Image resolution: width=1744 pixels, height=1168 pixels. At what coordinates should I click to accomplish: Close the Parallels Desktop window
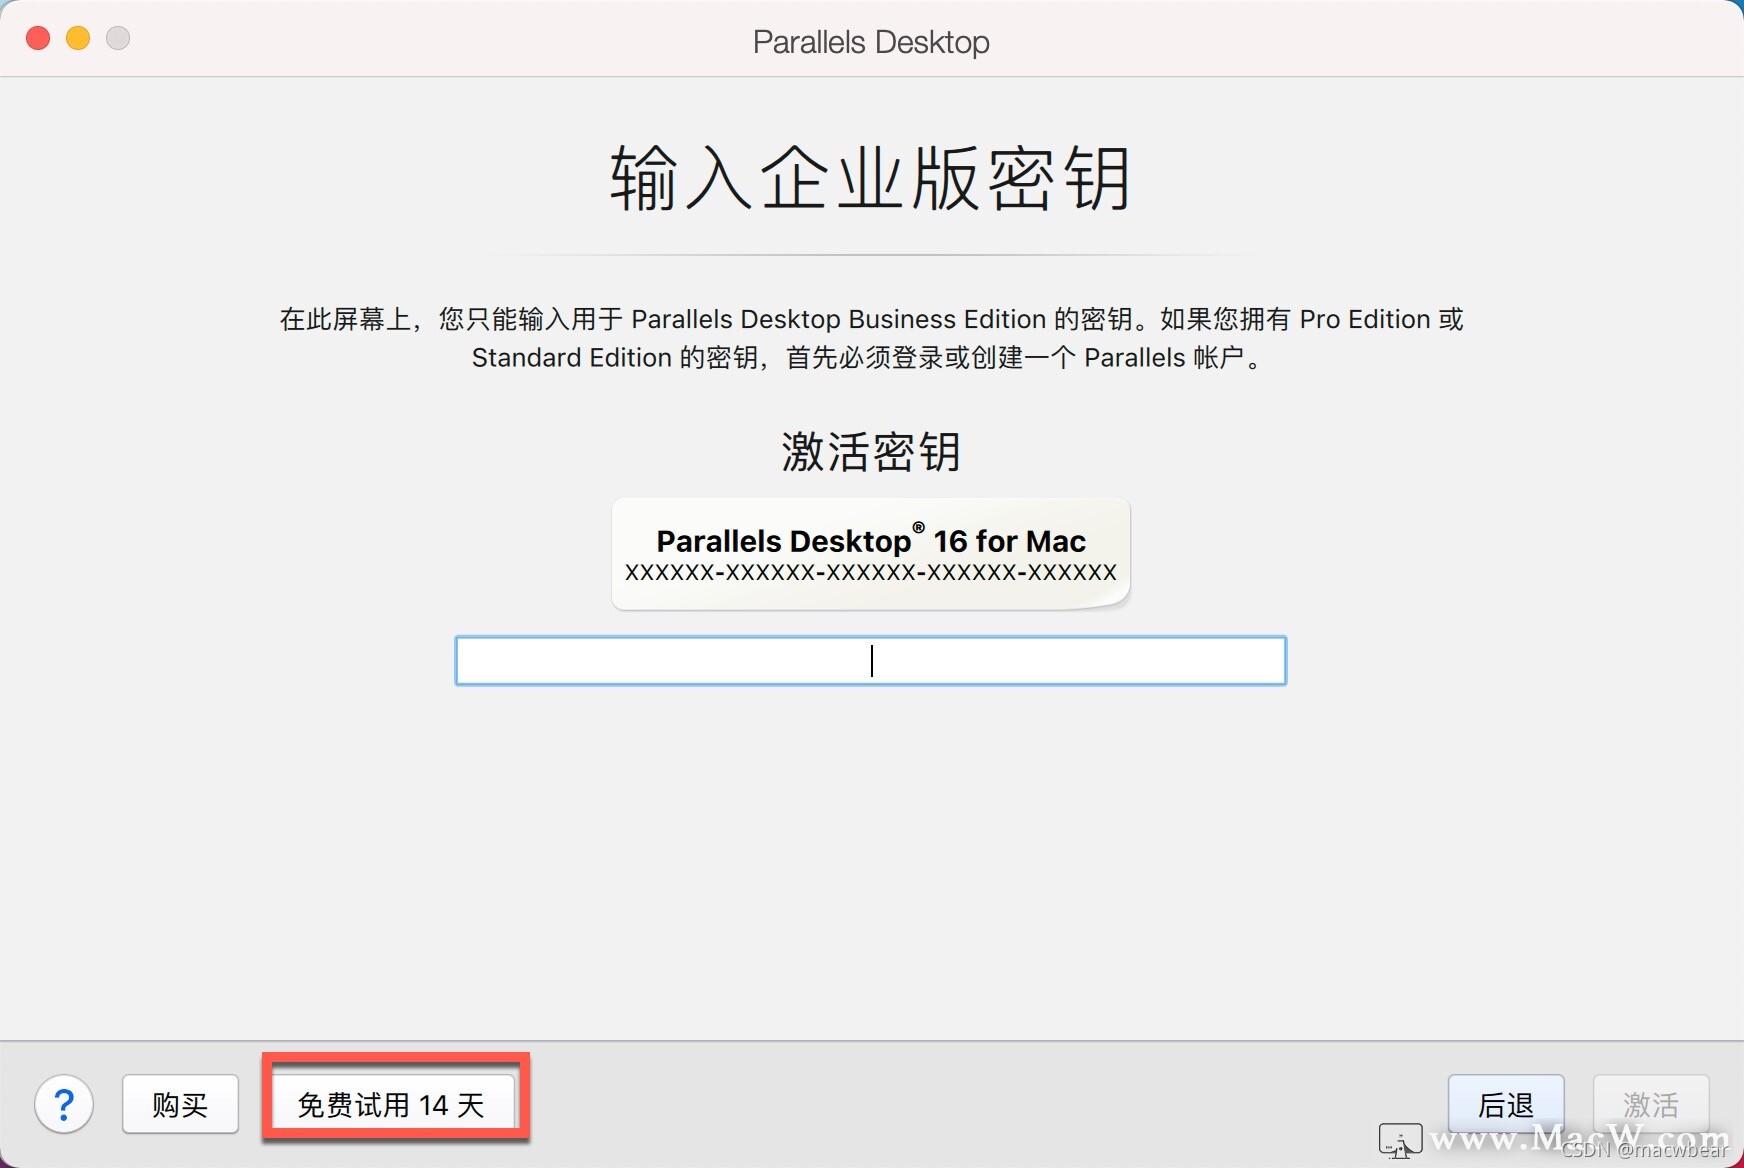(38, 38)
